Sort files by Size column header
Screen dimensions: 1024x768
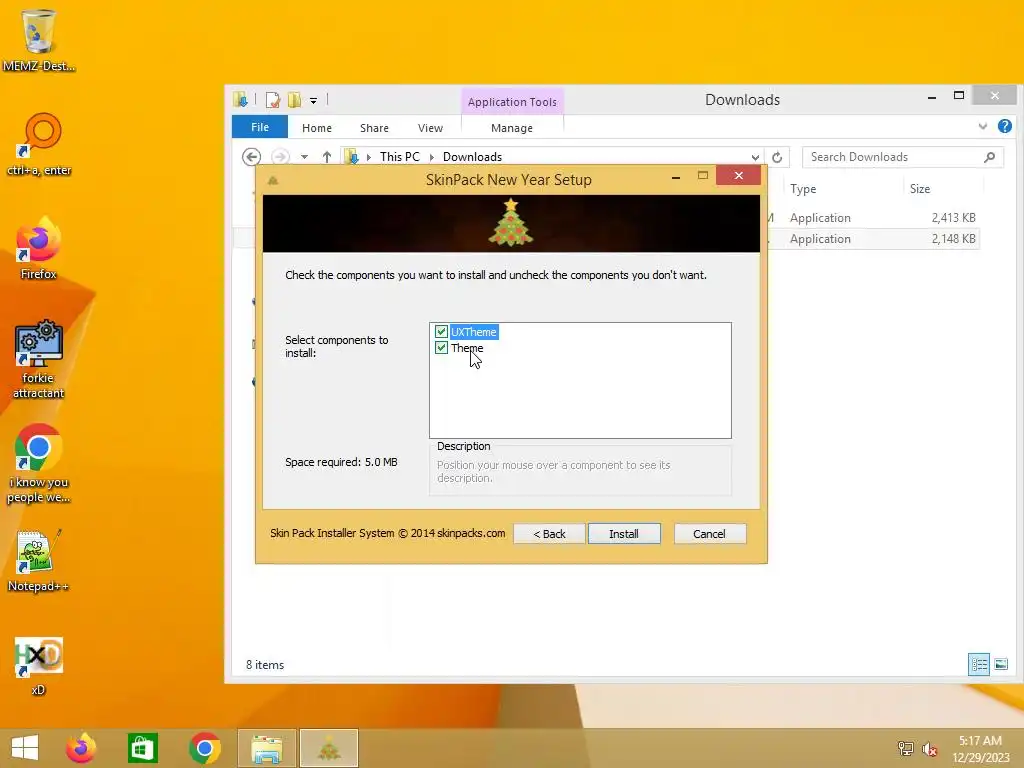click(920, 189)
